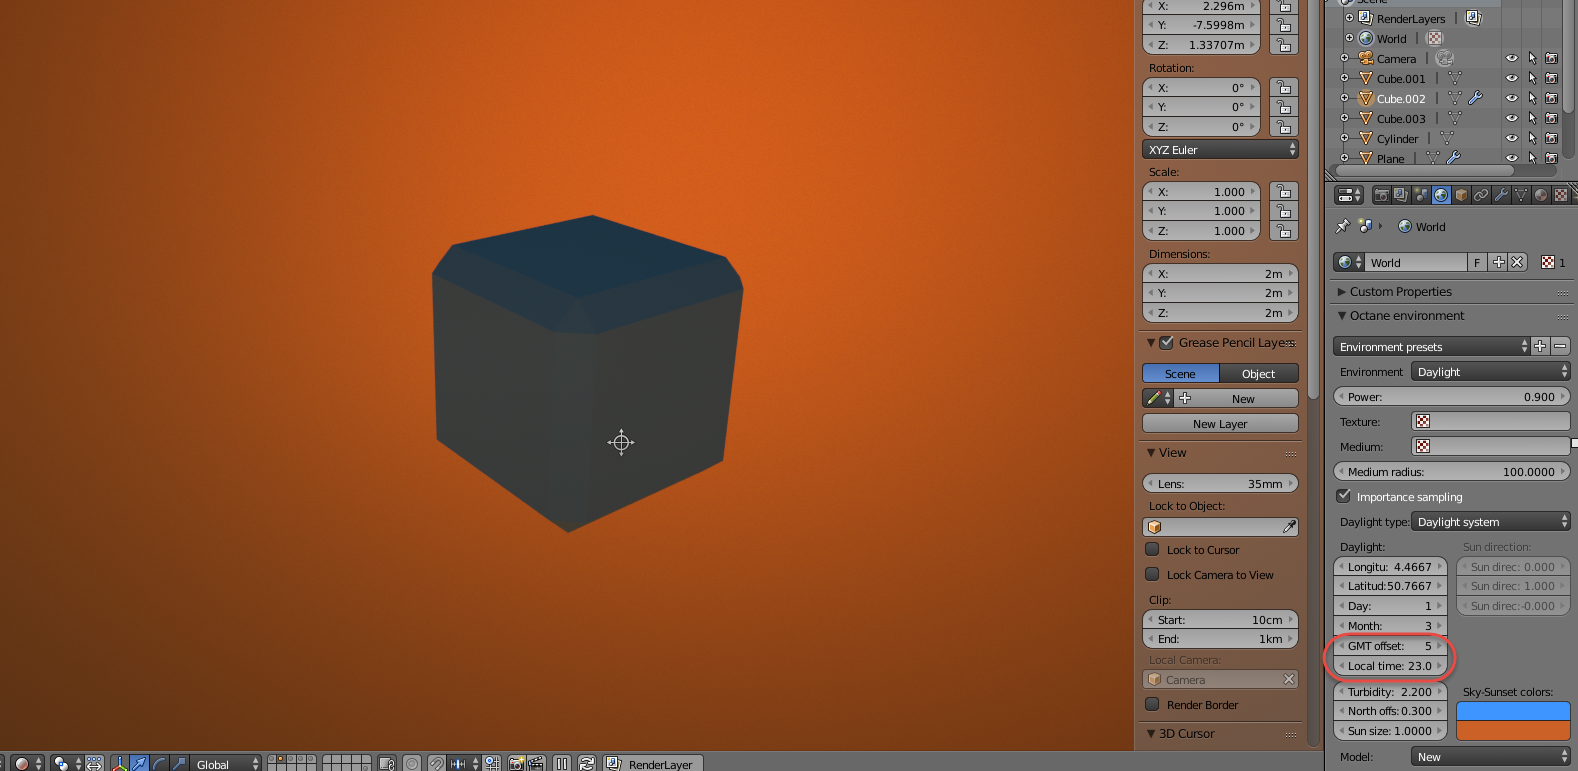Enable Render Border checkbox
The height and width of the screenshot is (771, 1578).
(x=1152, y=704)
